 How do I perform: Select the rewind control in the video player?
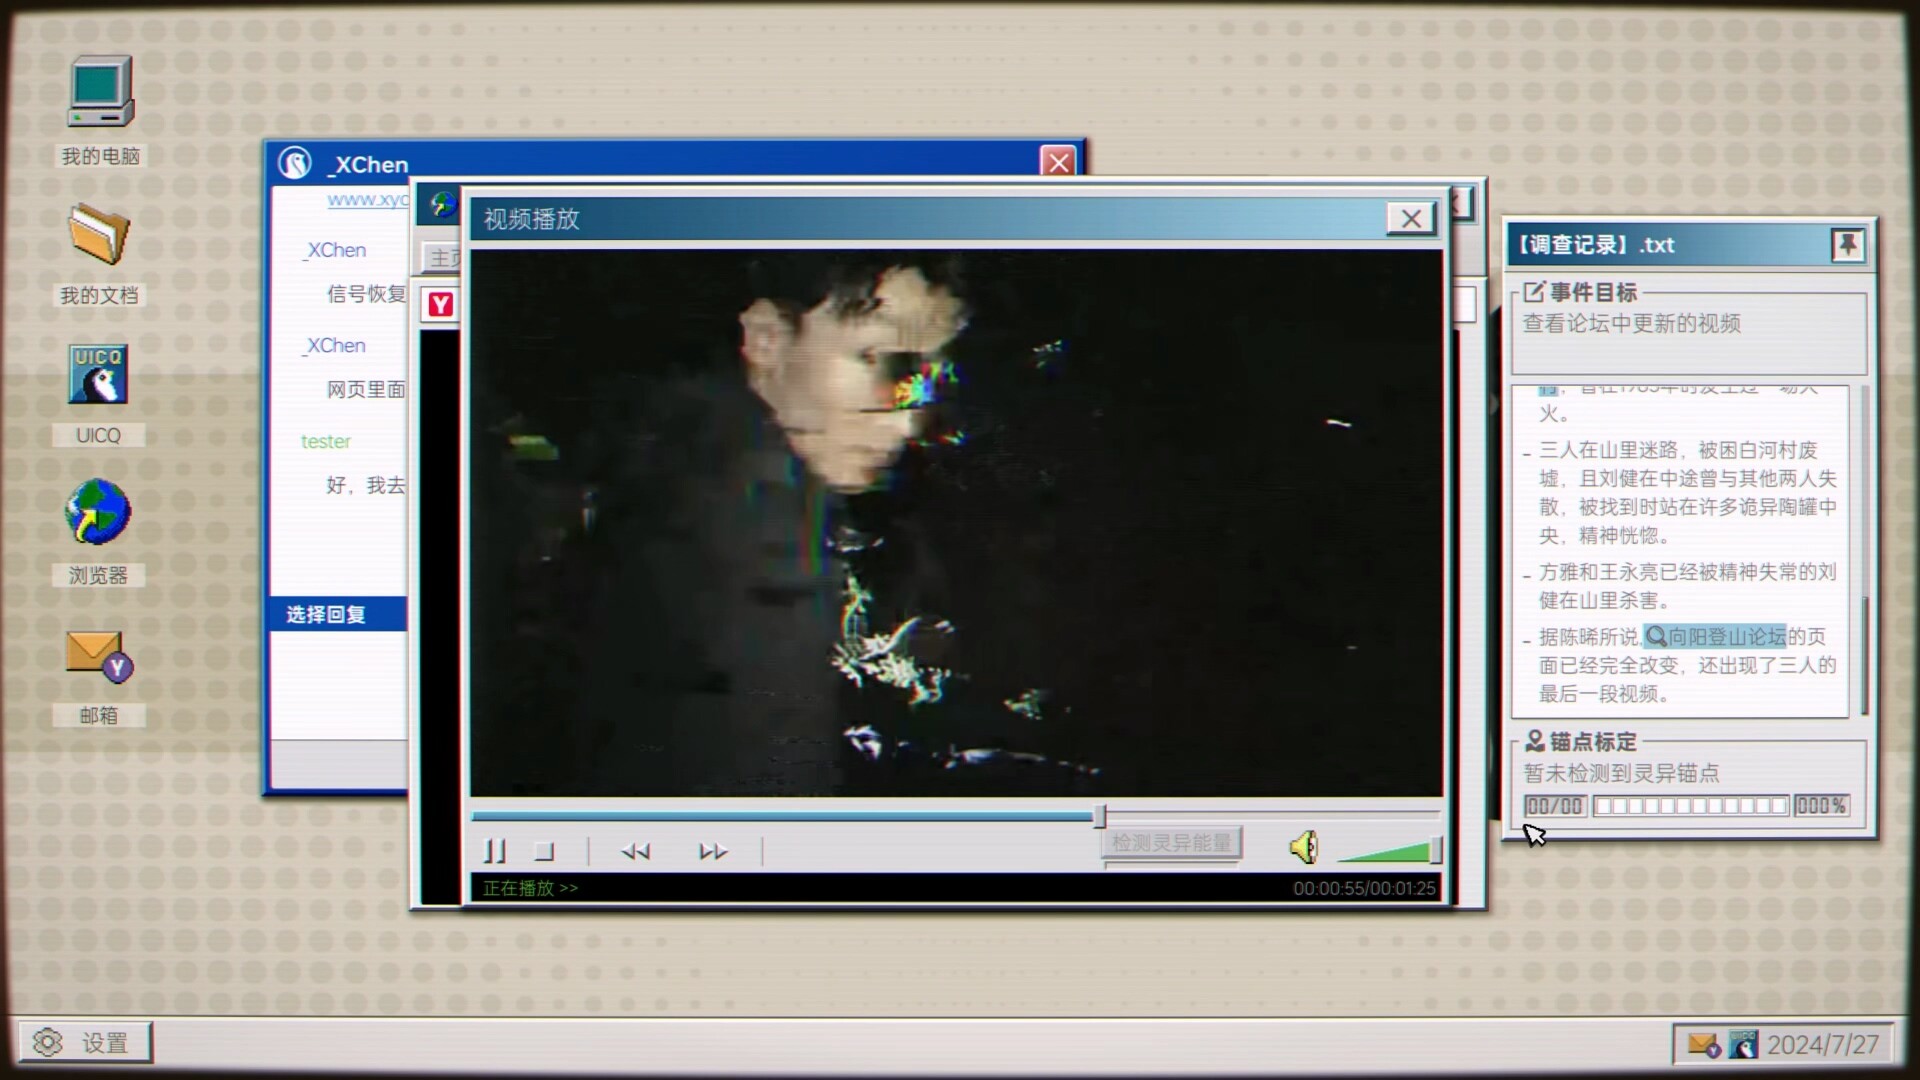(636, 852)
